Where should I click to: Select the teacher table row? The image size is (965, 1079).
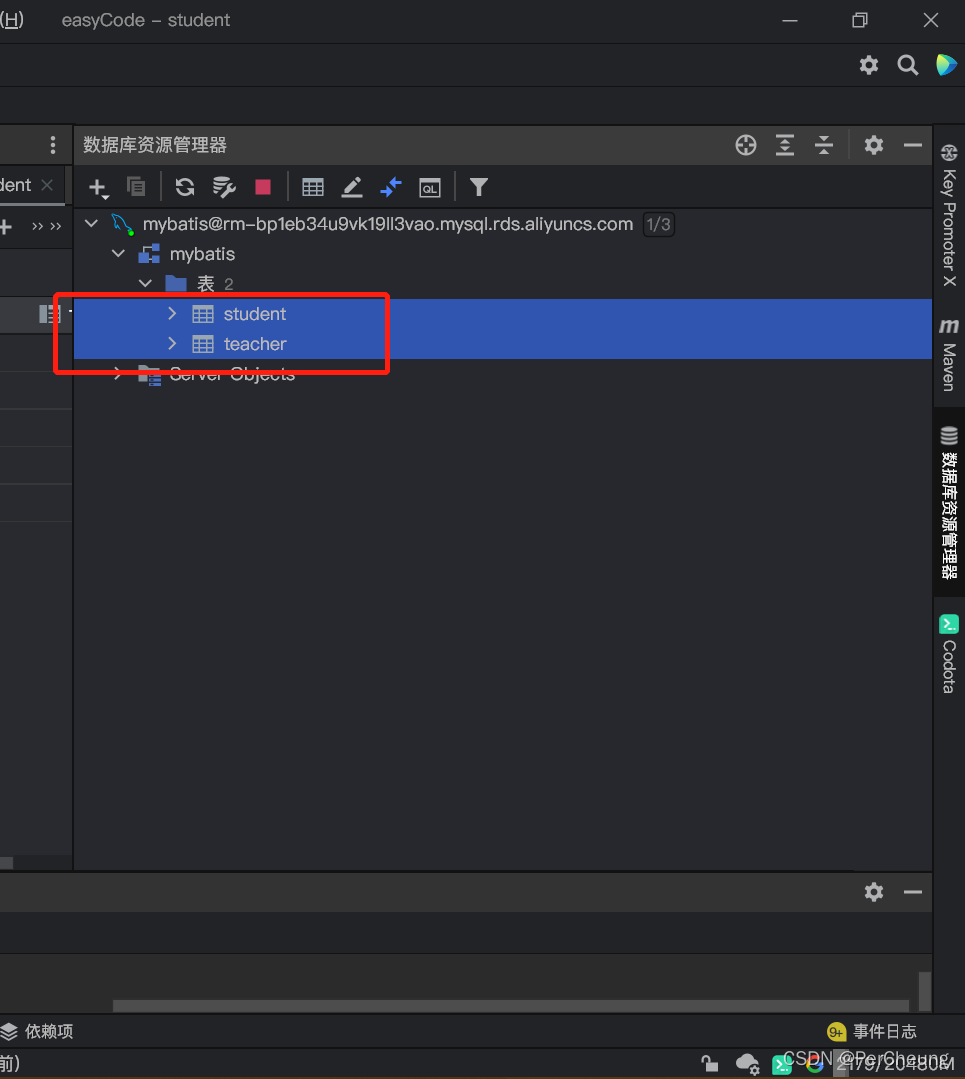502,343
